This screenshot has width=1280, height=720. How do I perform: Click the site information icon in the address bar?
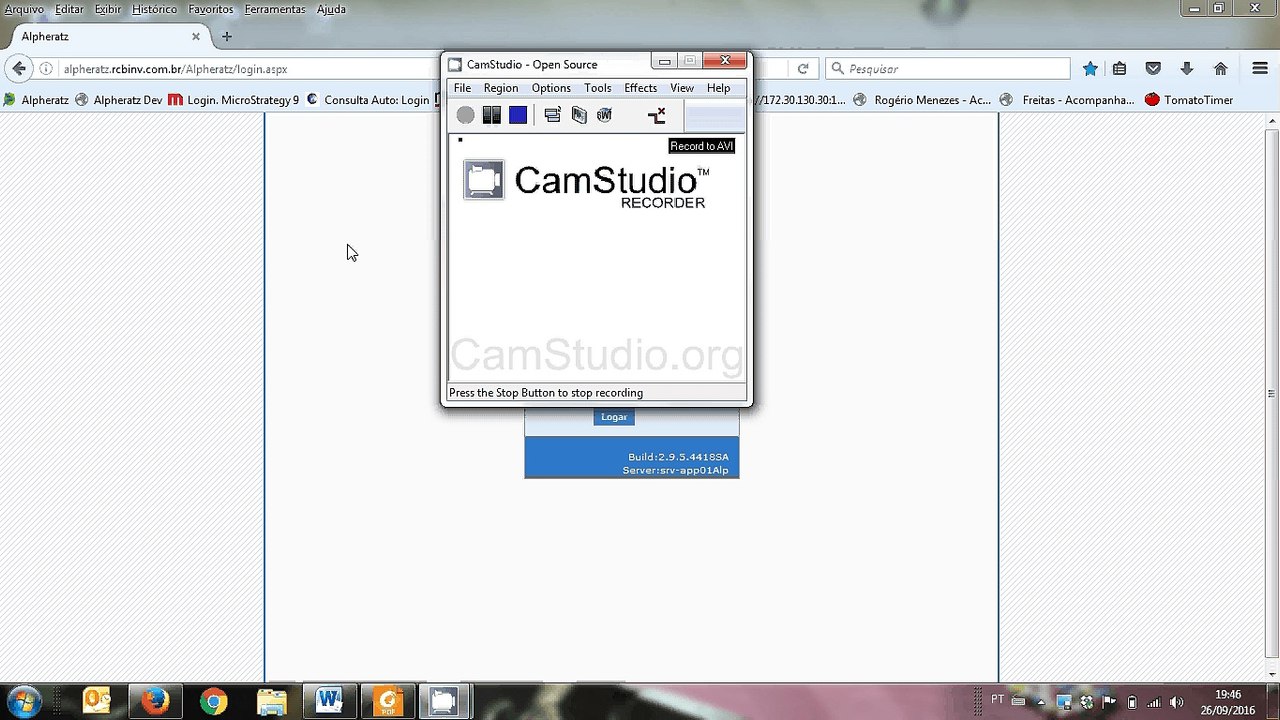pos(46,69)
